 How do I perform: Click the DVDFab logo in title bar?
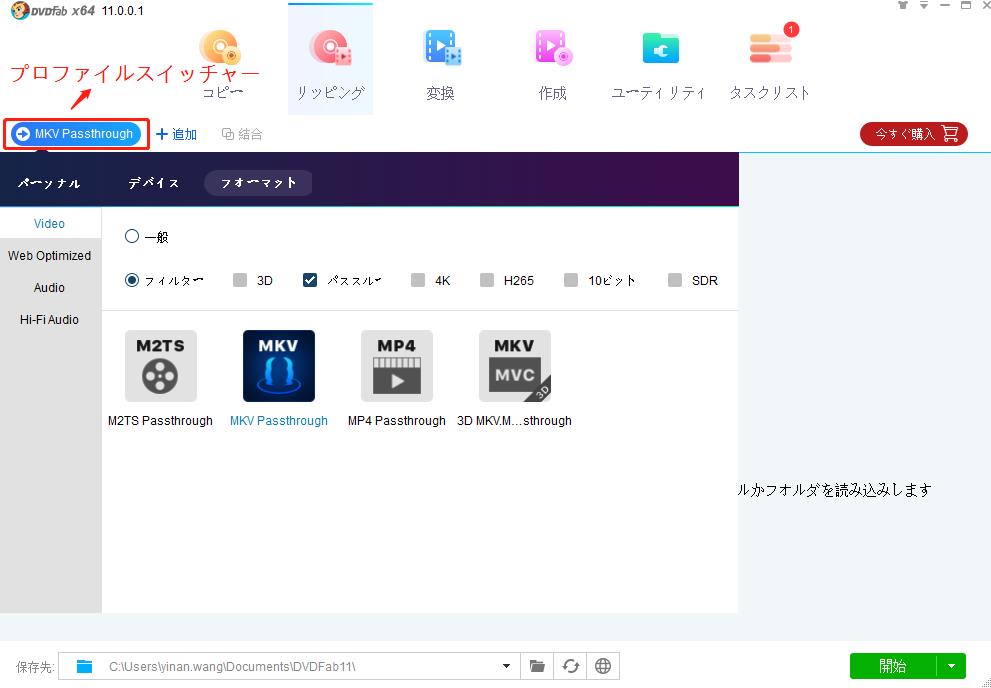(x=20, y=10)
